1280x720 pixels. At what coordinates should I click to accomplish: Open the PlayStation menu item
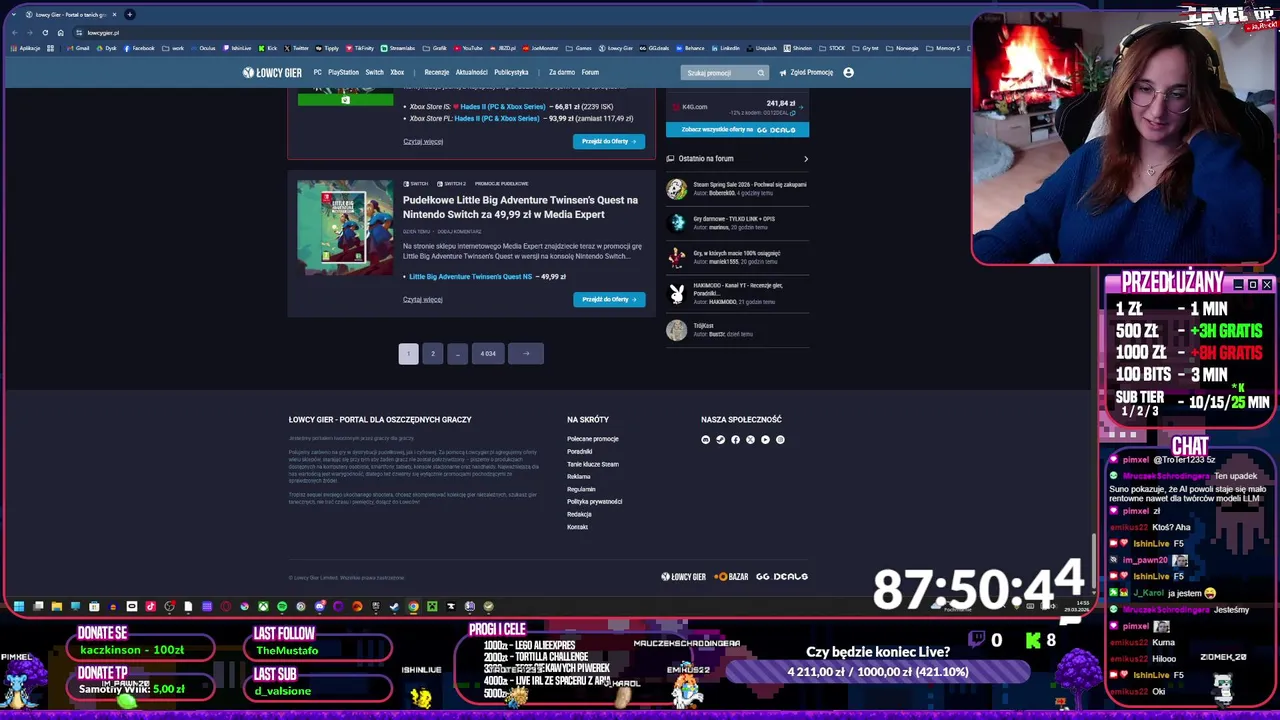(x=343, y=72)
